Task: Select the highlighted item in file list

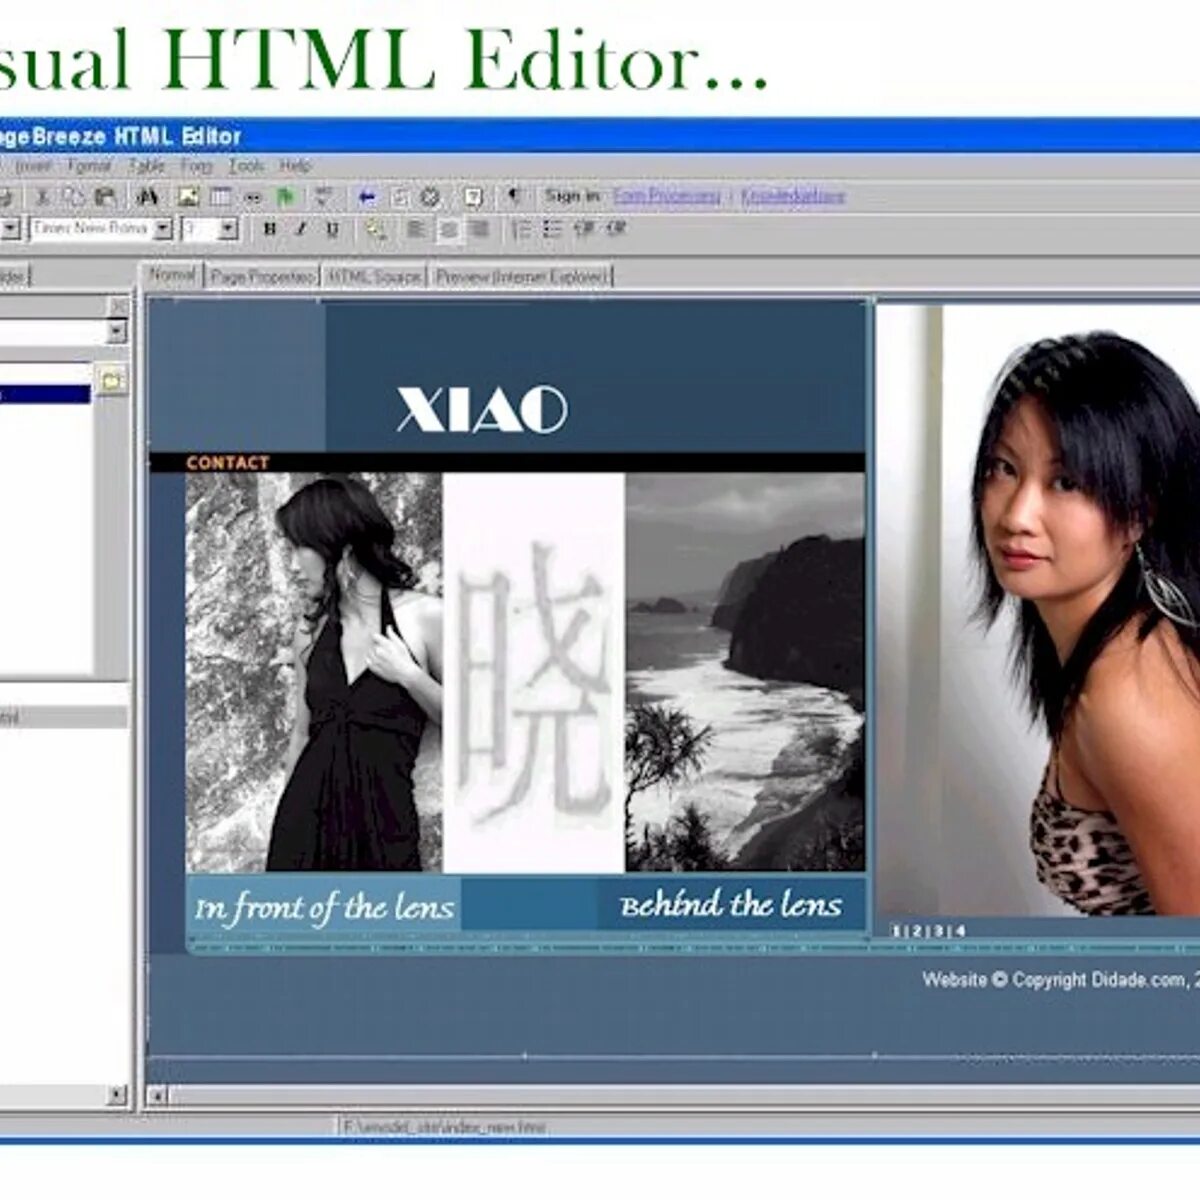Action: (45, 394)
